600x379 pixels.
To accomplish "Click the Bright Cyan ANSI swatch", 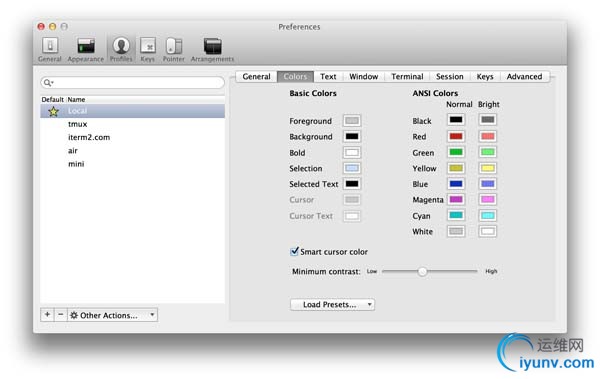I will coord(488,216).
